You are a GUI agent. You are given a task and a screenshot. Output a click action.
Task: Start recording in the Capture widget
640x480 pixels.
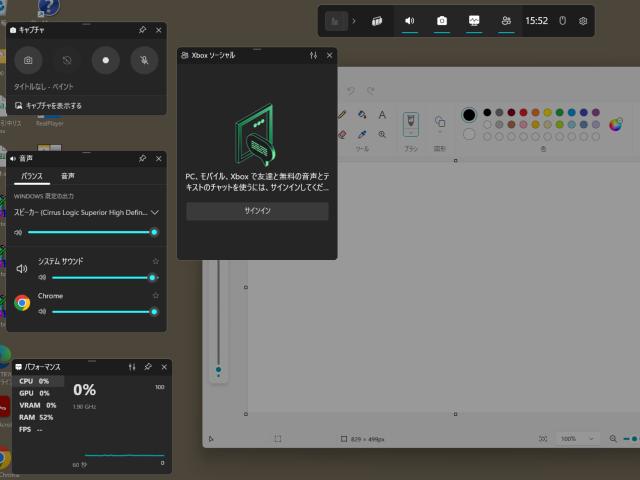coord(106,60)
